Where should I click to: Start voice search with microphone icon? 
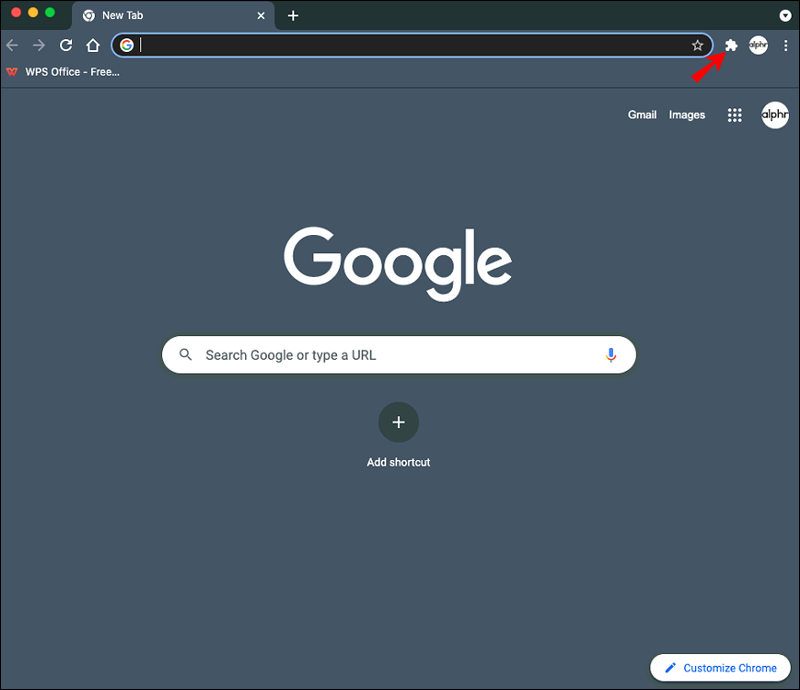coord(611,355)
